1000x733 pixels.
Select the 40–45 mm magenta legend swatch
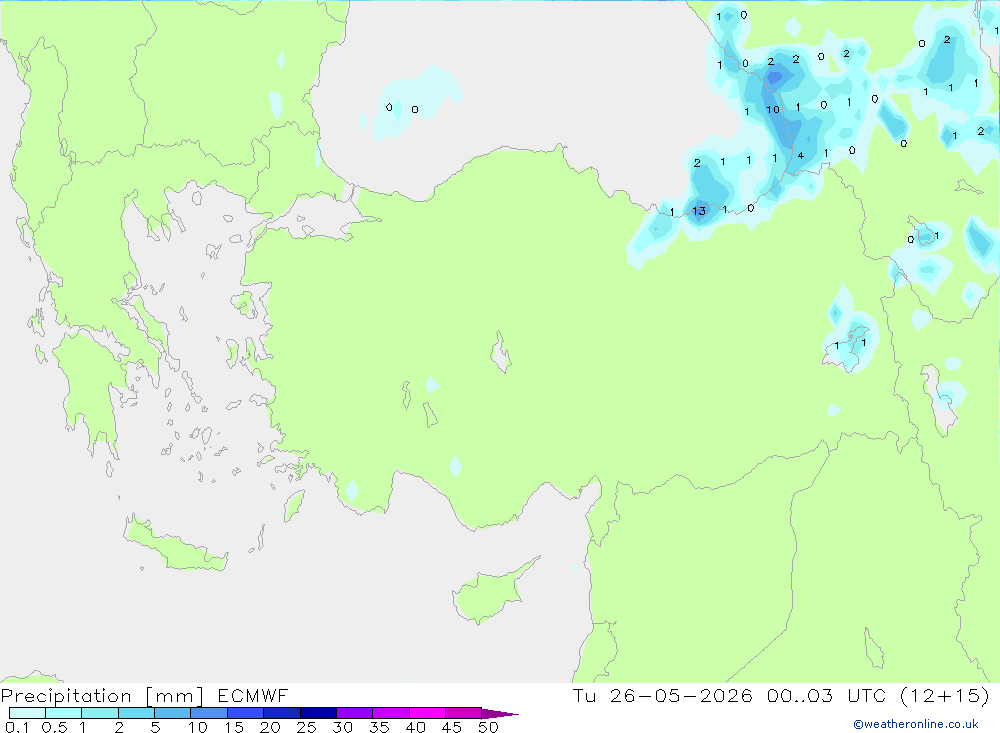pyautogui.click(x=427, y=713)
